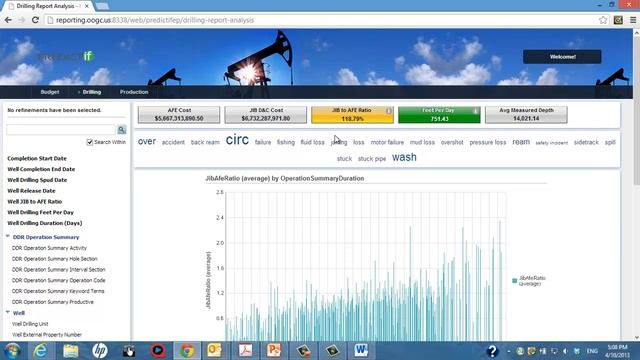640x360 pixels.
Task: Bookmark page using the star icon
Action: 603,20
